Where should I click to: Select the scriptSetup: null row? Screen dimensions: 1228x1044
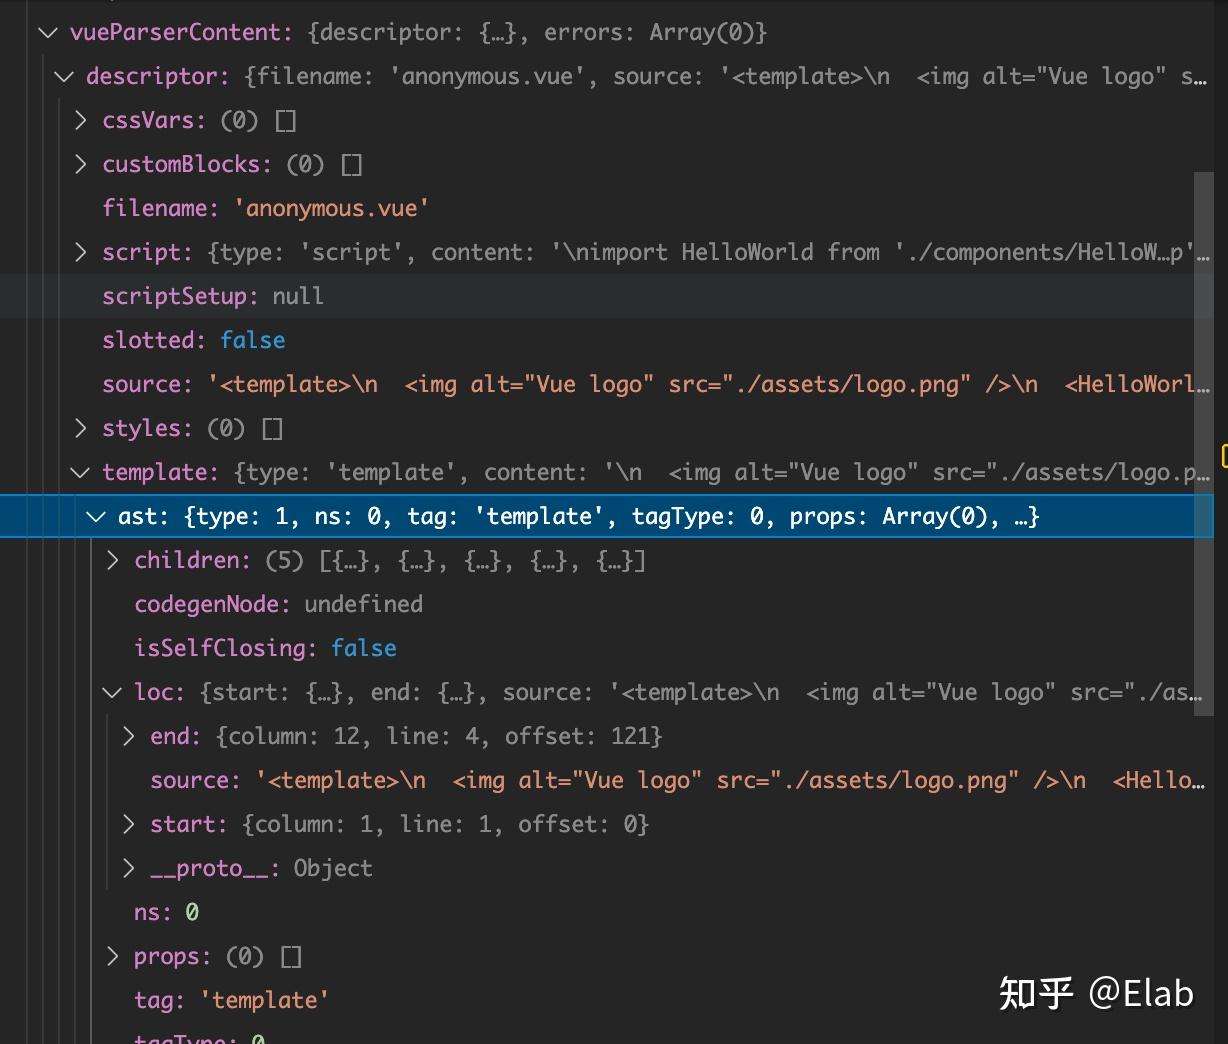(606, 296)
